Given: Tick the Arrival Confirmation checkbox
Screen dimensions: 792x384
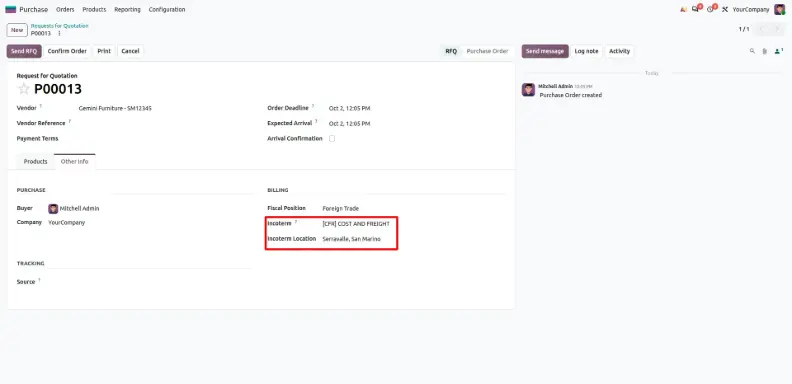Looking at the screenshot, I should (x=332, y=138).
